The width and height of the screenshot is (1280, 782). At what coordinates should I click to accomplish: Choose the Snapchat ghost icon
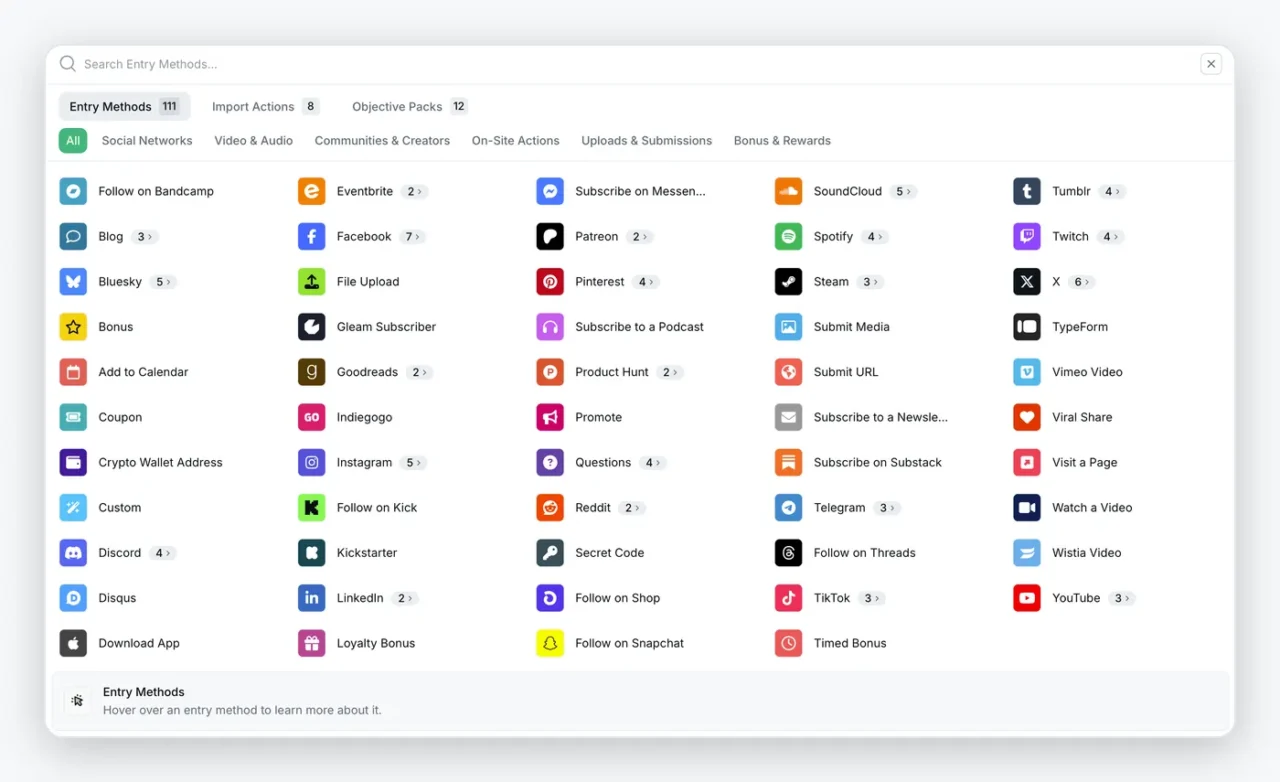pyautogui.click(x=550, y=643)
